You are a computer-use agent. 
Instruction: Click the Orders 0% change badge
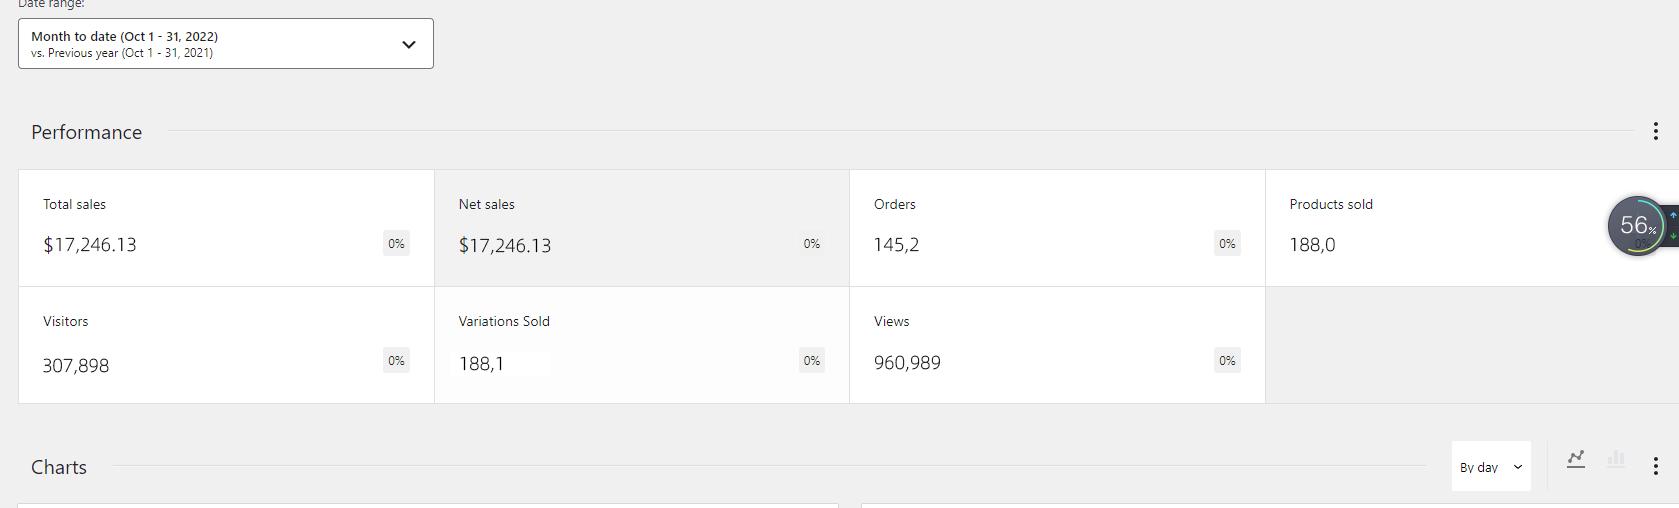pyautogui.click(x=1227, y=243)
